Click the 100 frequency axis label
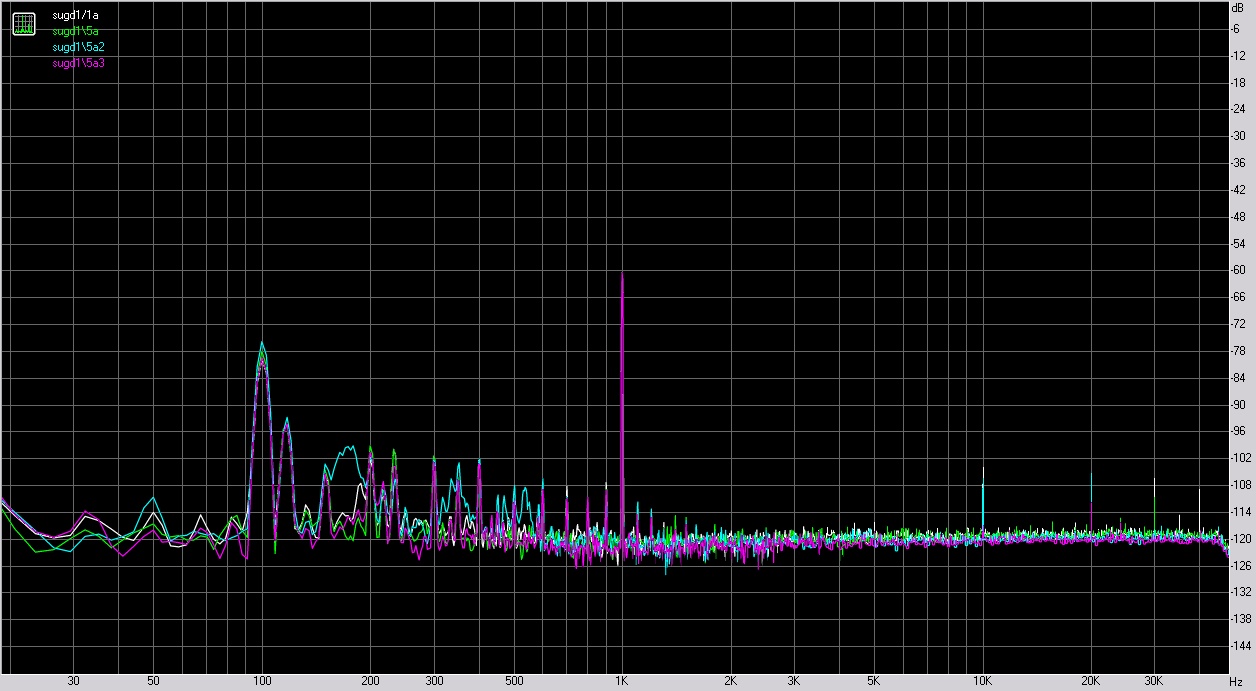Image resolution: width=1256 pixels, height=691 pixels. pyautogui.click(x=262, y=681)
